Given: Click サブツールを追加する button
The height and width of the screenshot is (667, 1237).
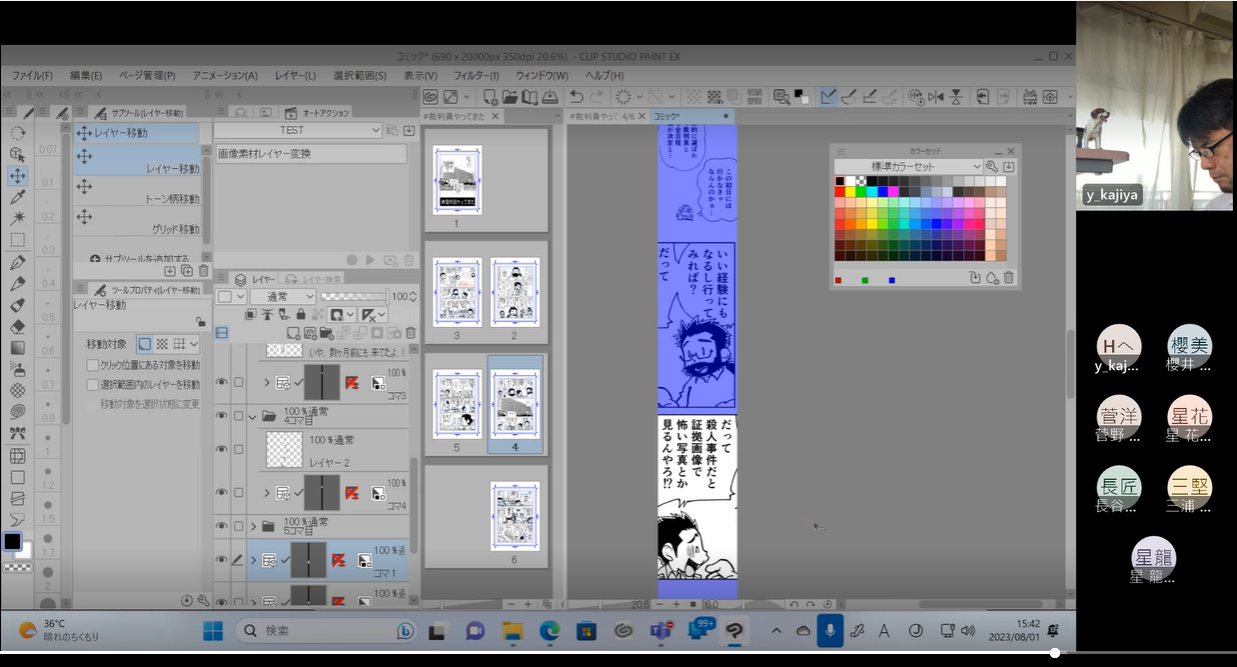Looking at the screenshot, I should tap(140, 258).
